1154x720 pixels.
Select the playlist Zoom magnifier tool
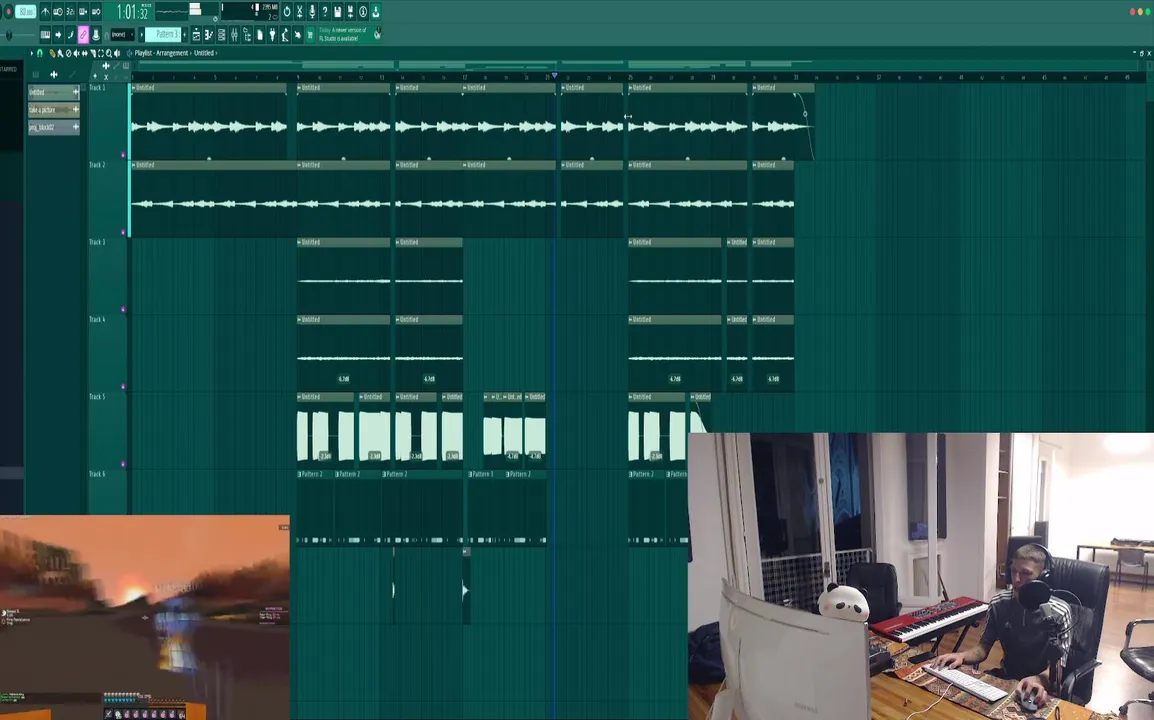(x=109, y=53)
